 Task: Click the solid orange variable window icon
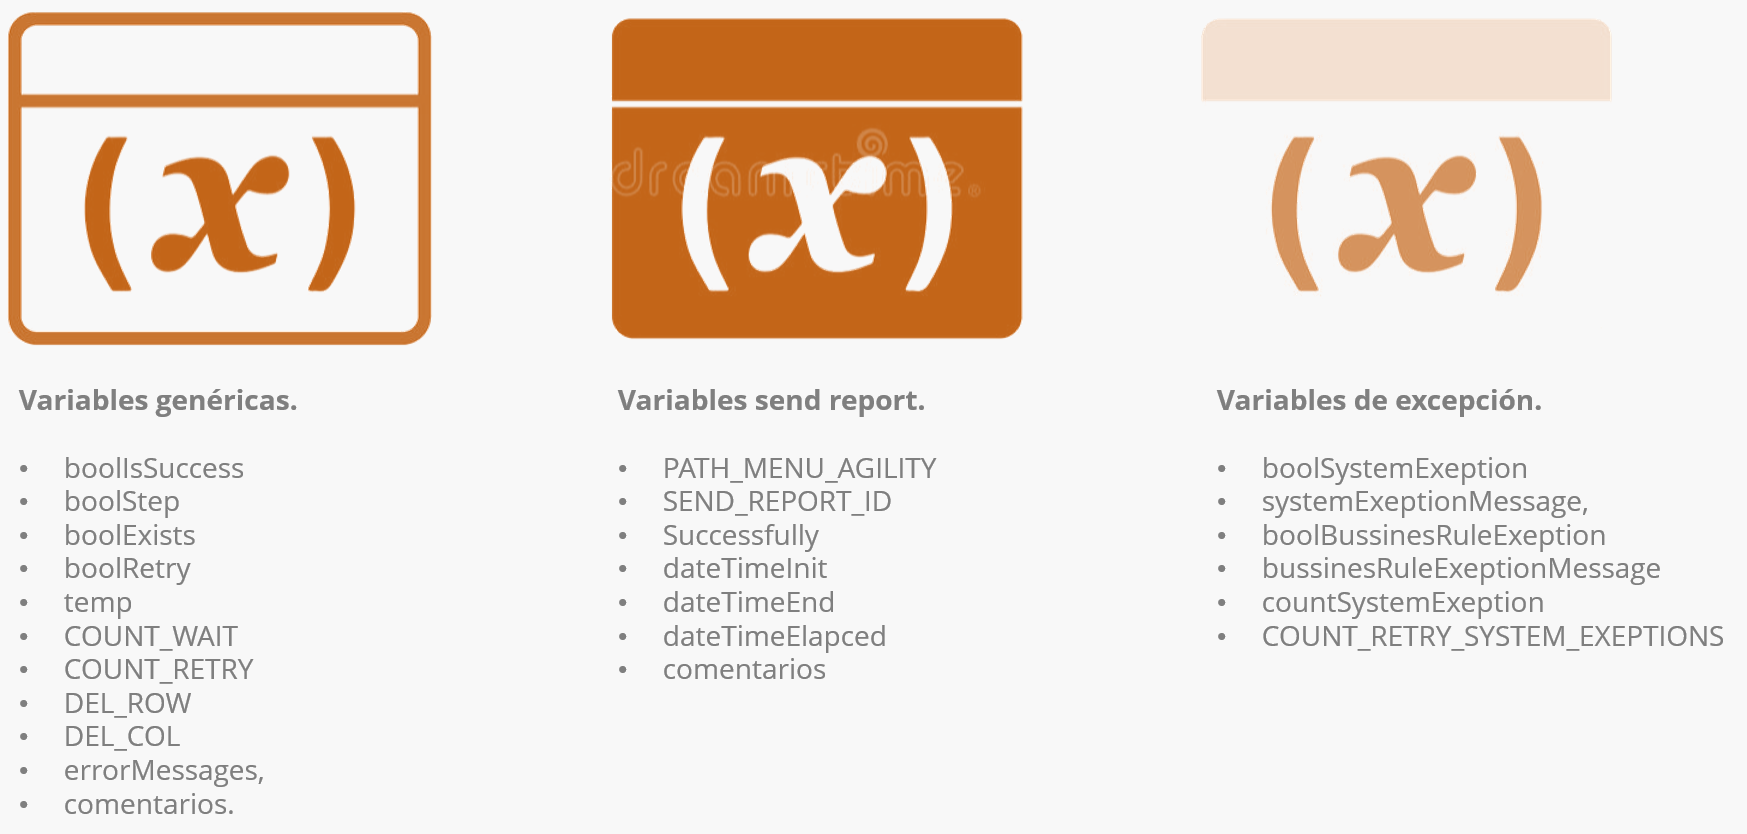point(816,178)
